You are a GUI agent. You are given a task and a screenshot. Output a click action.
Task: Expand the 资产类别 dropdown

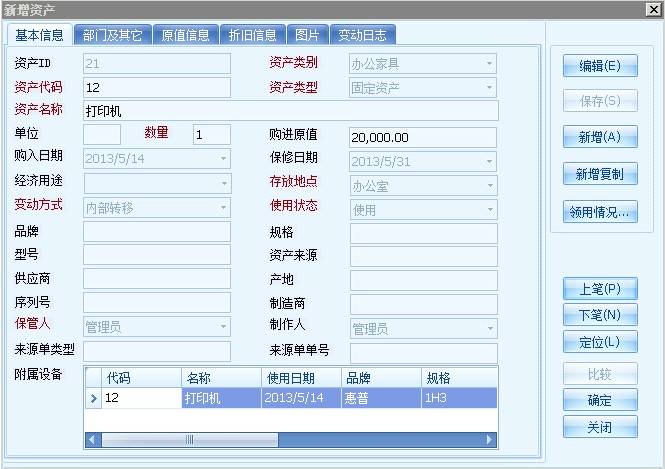(x=489, y=64)
